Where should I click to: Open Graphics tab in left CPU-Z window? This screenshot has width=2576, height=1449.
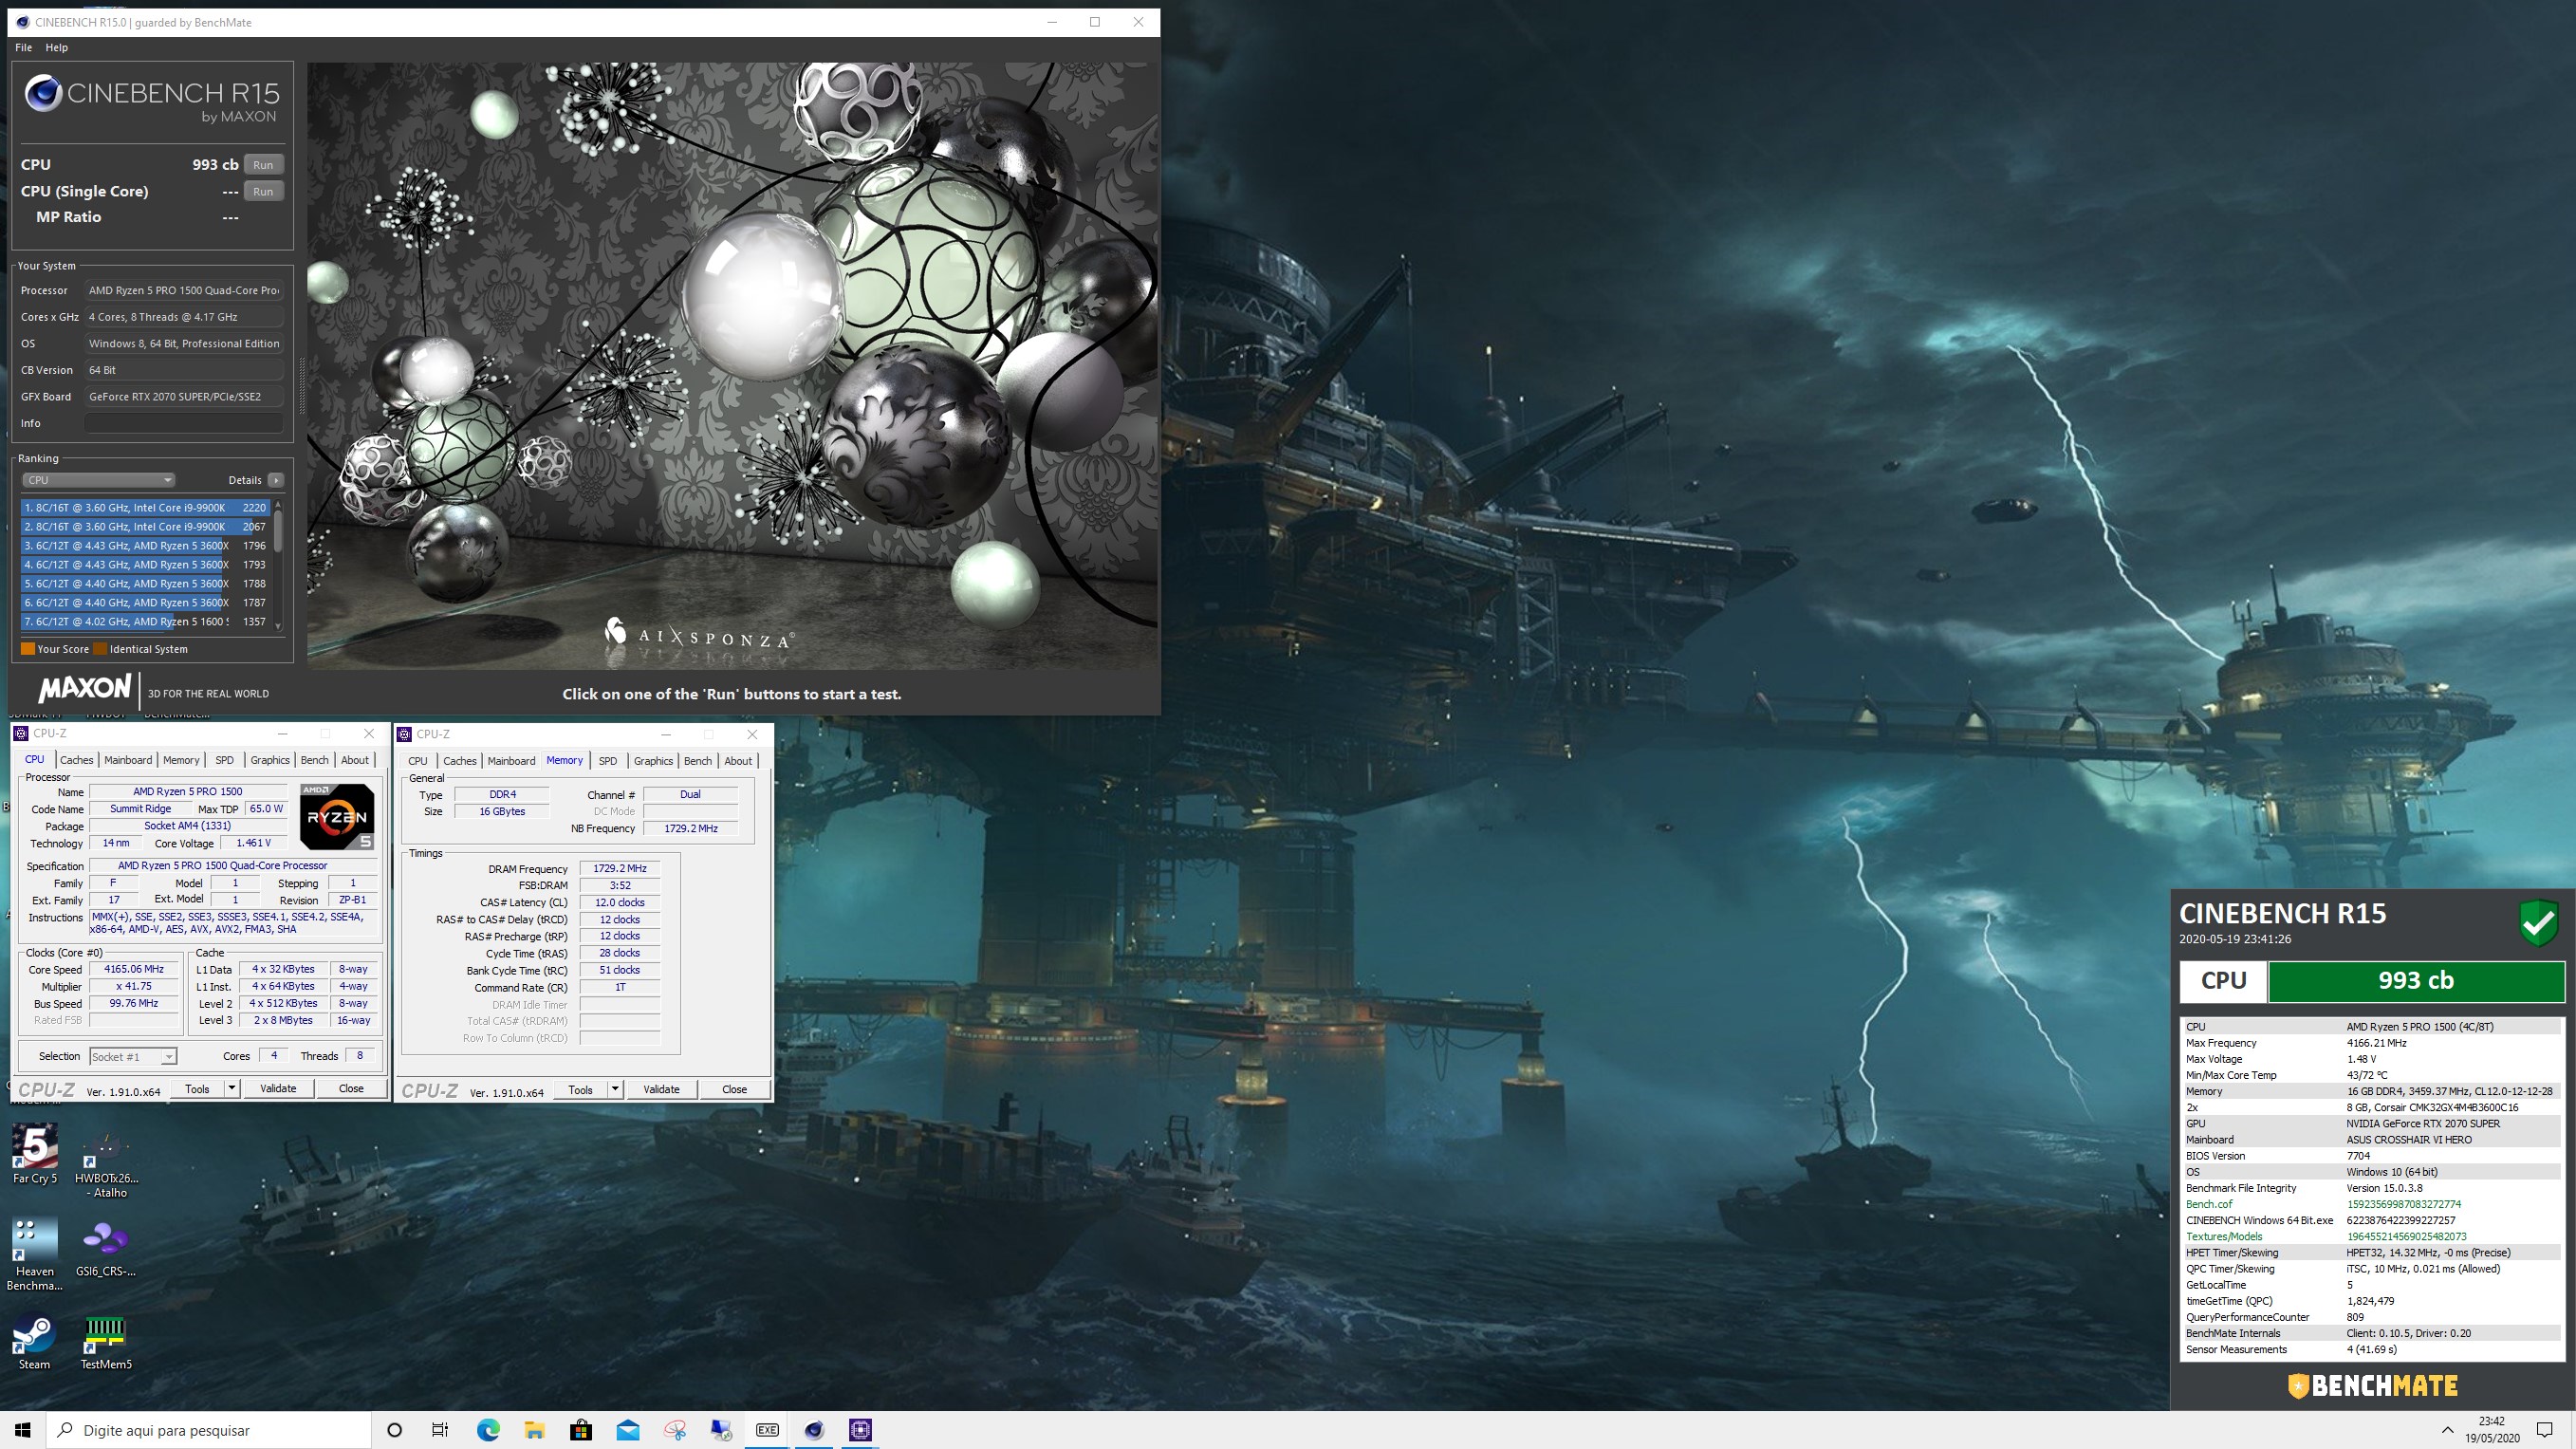coord(270,760)
